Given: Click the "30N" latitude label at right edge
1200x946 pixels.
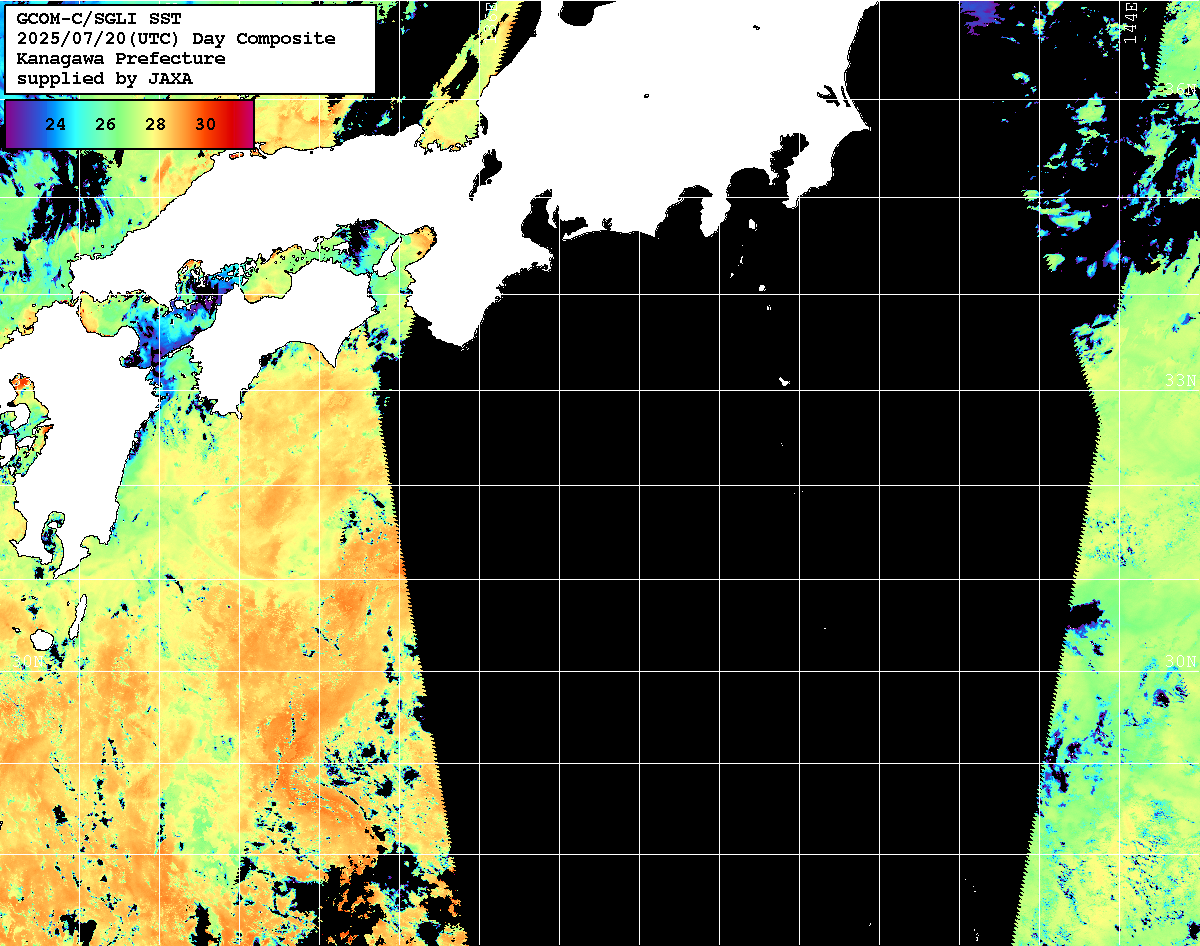Looking at the screenshot, I should tap(1182, 661).
